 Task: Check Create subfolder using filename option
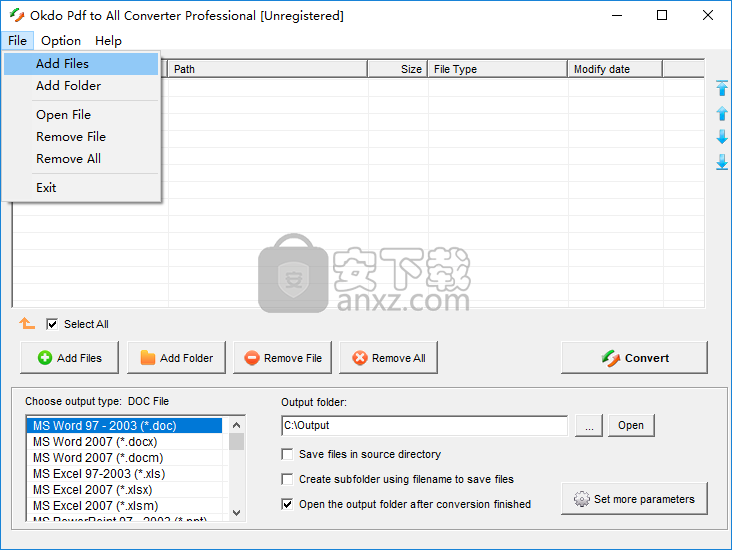click(x=287, y=479)
